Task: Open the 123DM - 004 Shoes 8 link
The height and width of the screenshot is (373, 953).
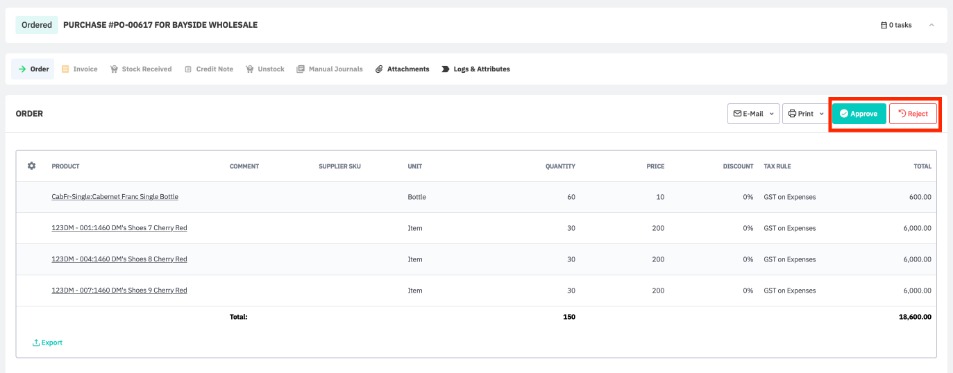Action: [119, 259]
